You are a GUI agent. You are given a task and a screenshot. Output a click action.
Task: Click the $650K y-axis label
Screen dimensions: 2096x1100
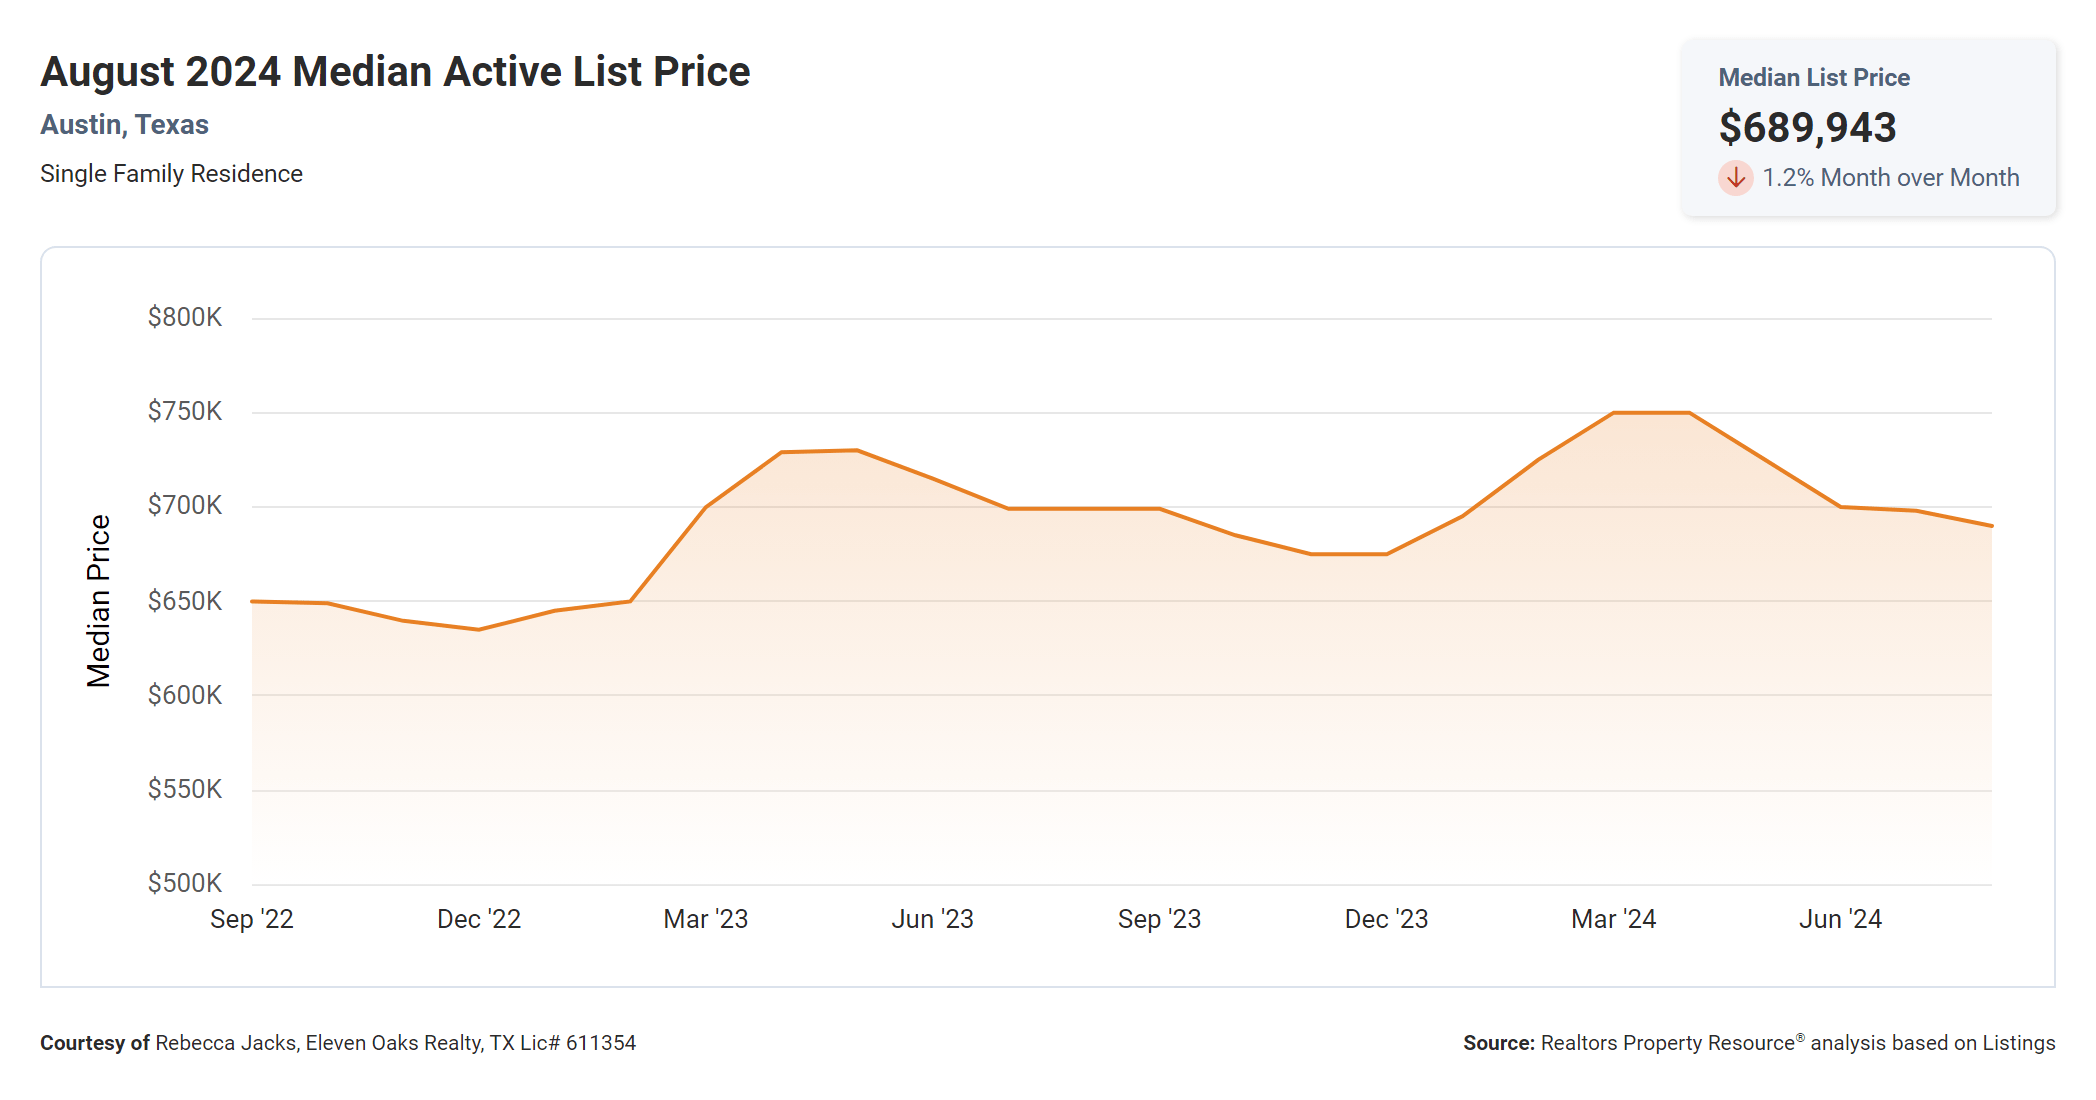(x=185, y=601)
